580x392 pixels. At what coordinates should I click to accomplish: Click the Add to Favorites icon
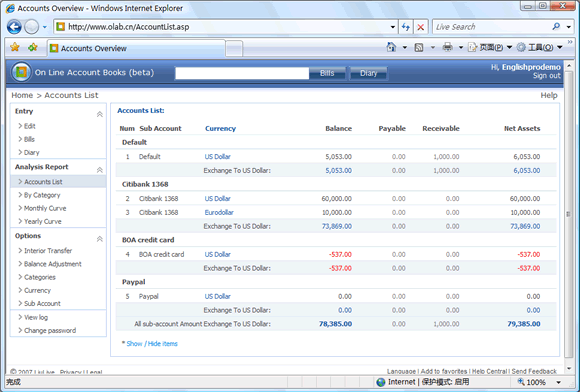coord(33,47)
